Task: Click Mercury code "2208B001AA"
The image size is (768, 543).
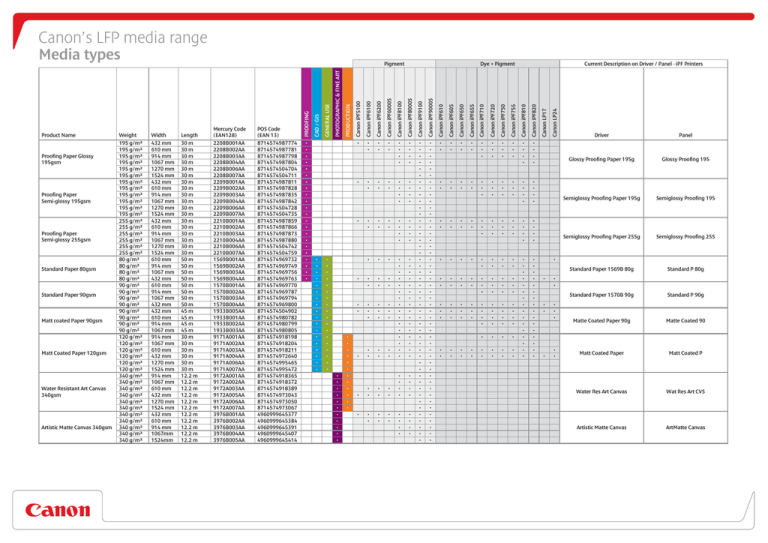Action: point(229,143)
